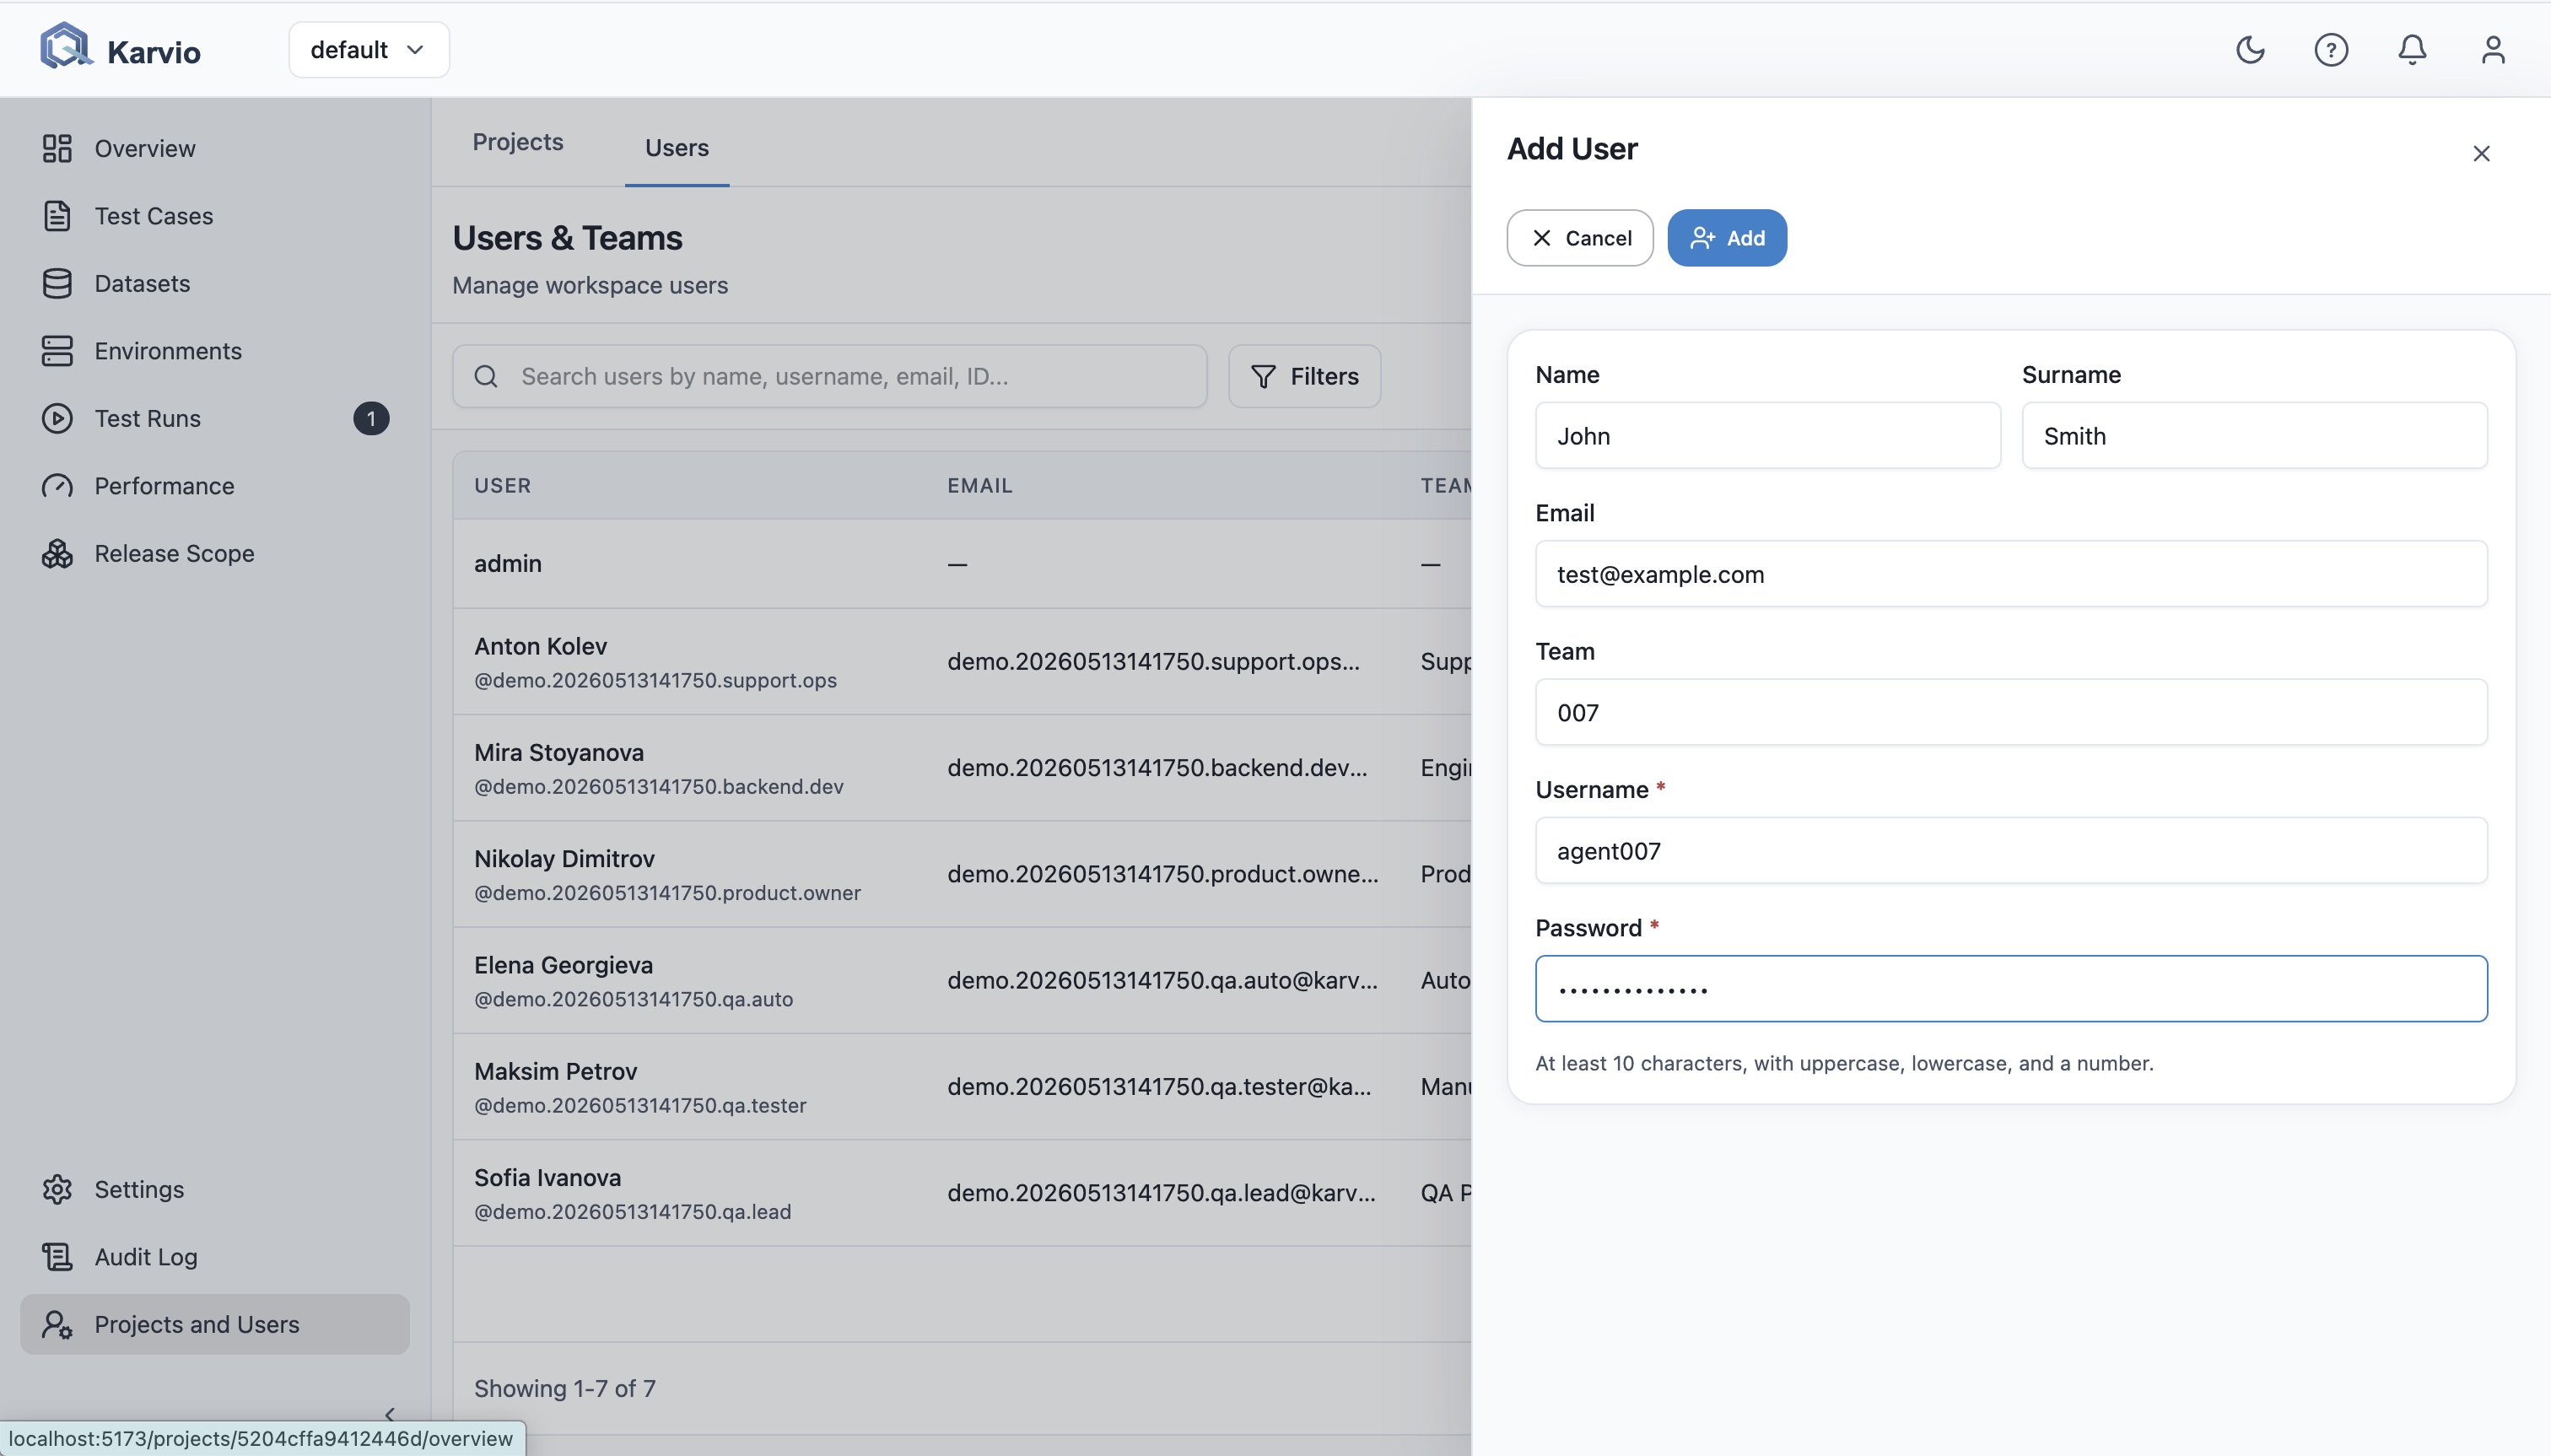Viewport: 2551px width, 1456px height.
Task: Click the Test Runs count badge
Action: (371, 418)
